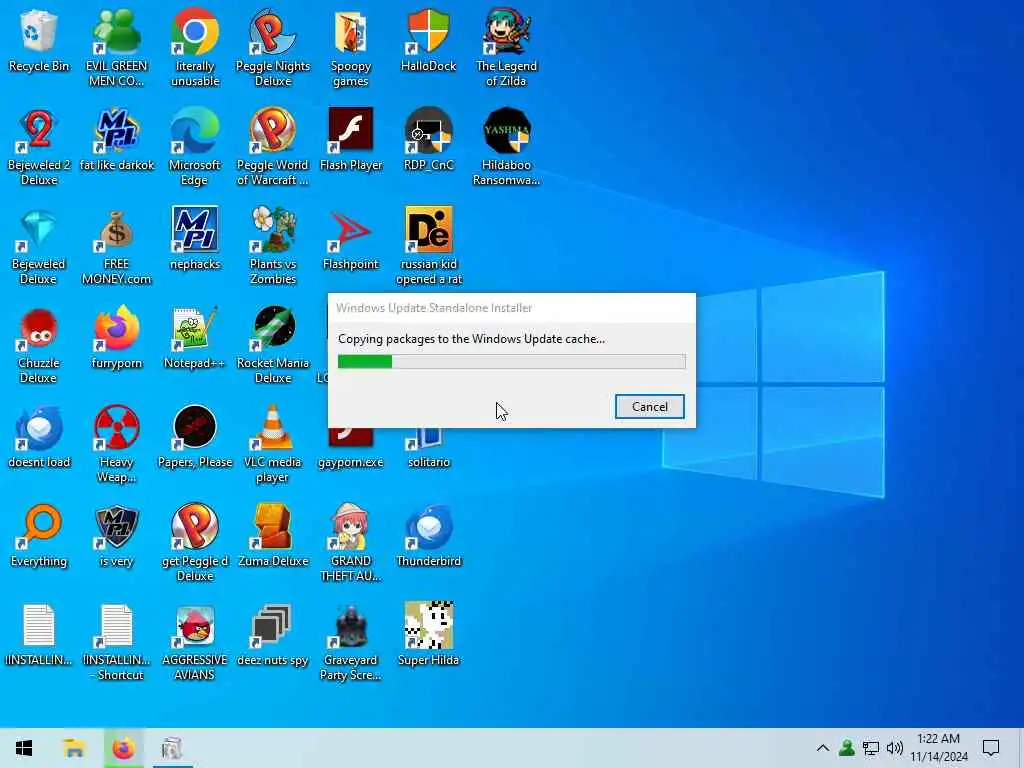The width and height of the screenshot is (1024, 768).
Task: Open the clock showing 1:22 AM
Action: point(938,748)
